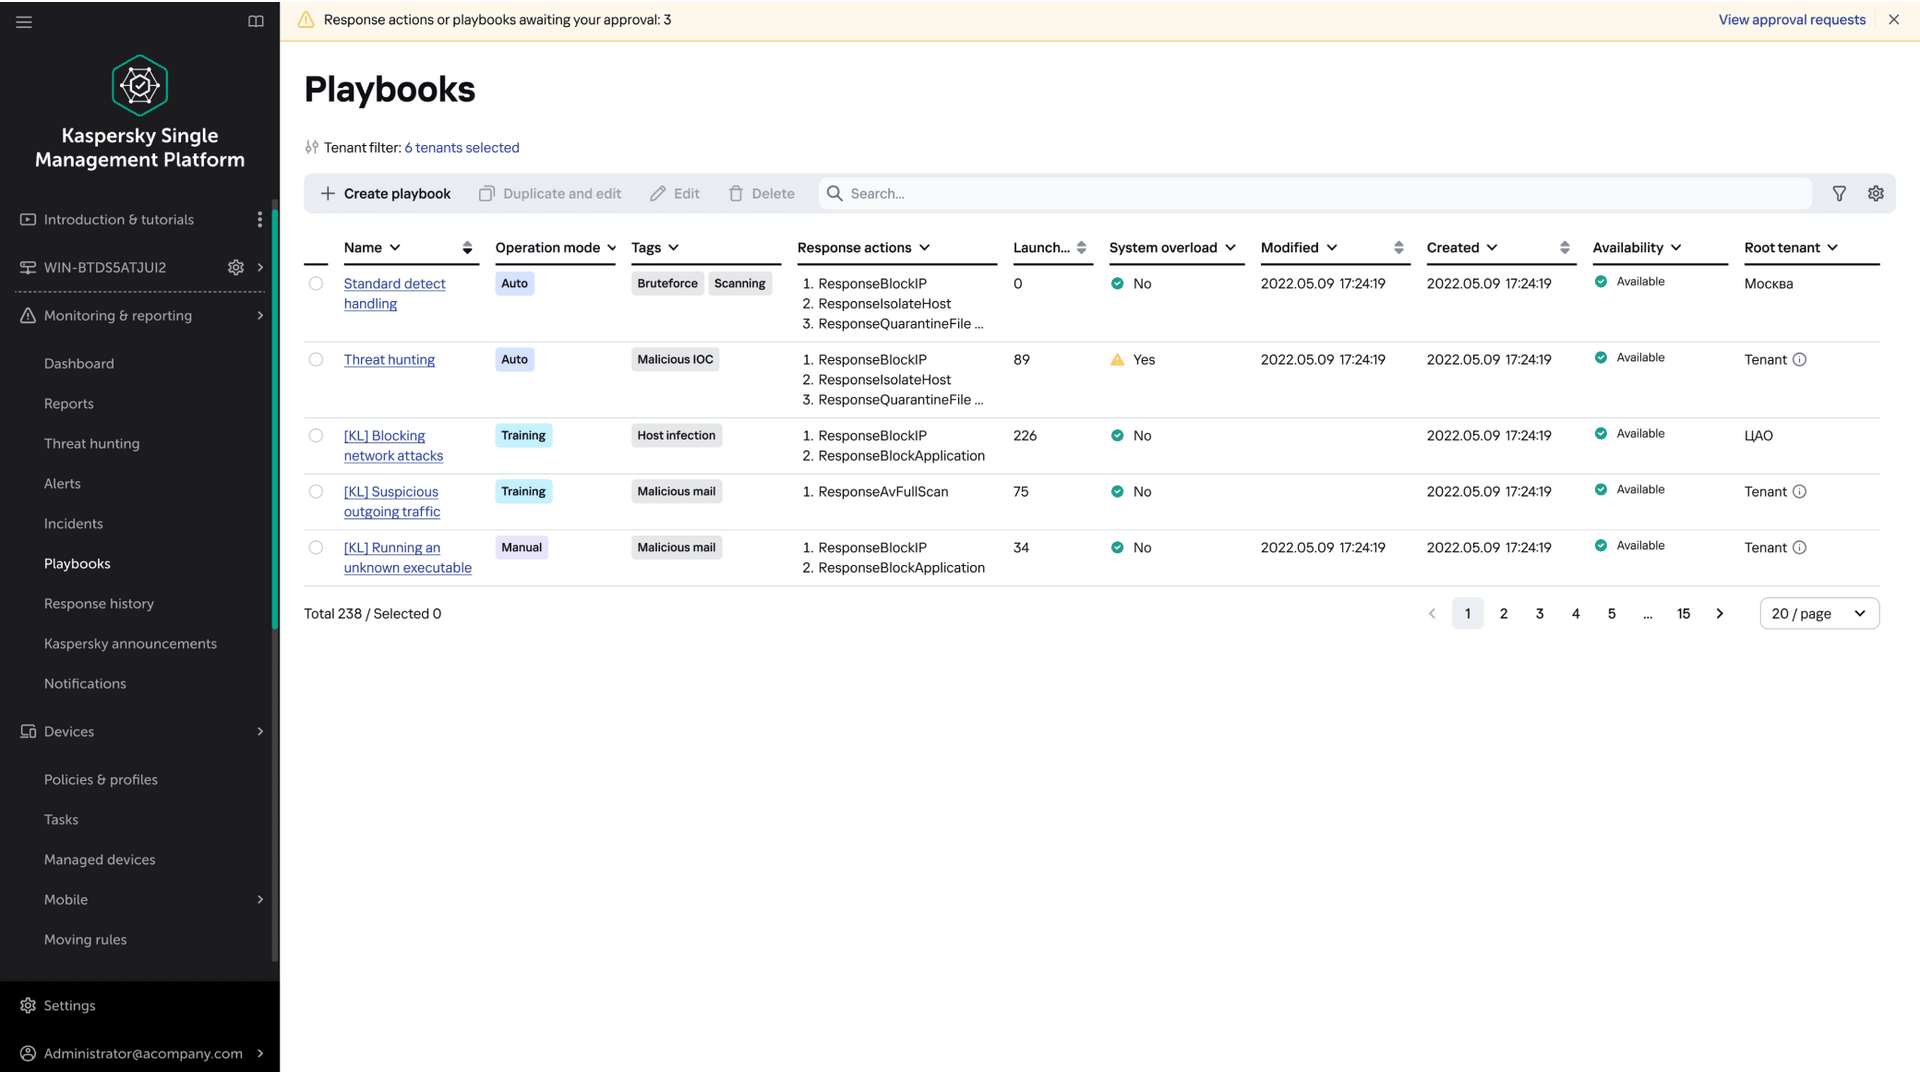
Task: Open the documentation book icon in sidebar
Action: pos(256,21)
